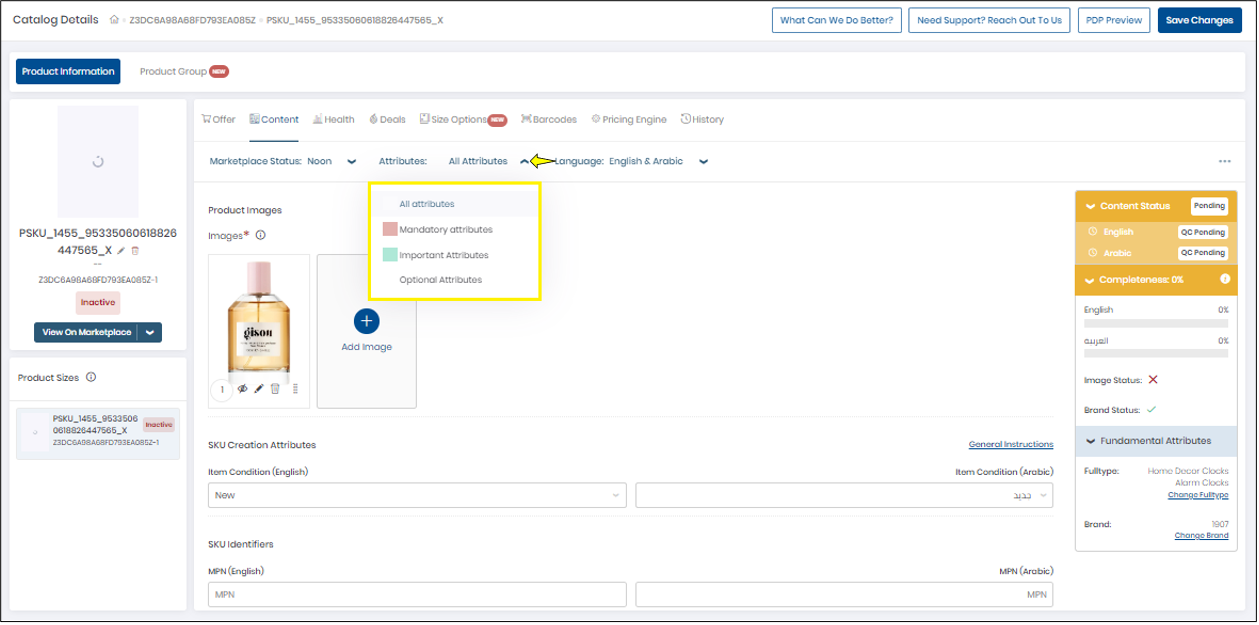
Task: Edit the PSKU title via its pencil icon
Action: point(121,250)
